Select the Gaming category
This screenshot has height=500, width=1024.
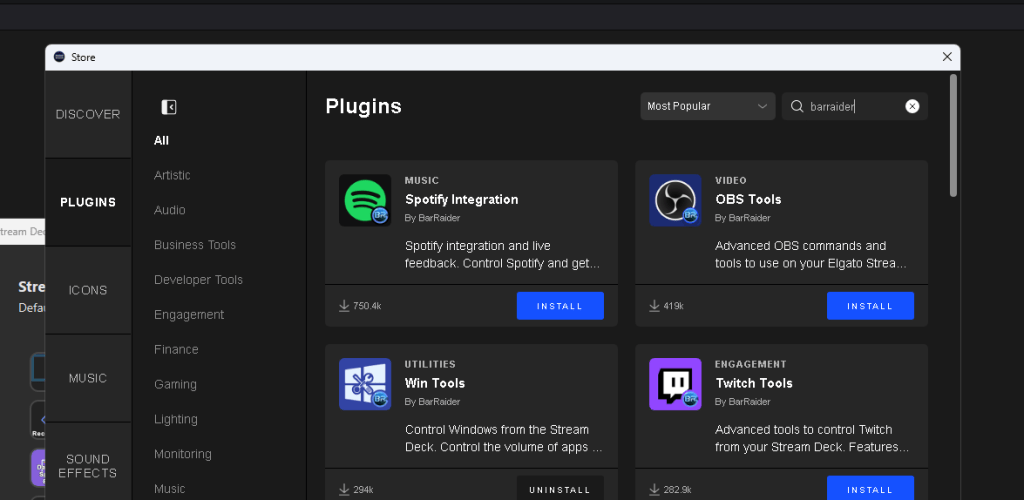pyautogui.click(x=175, y=384)
